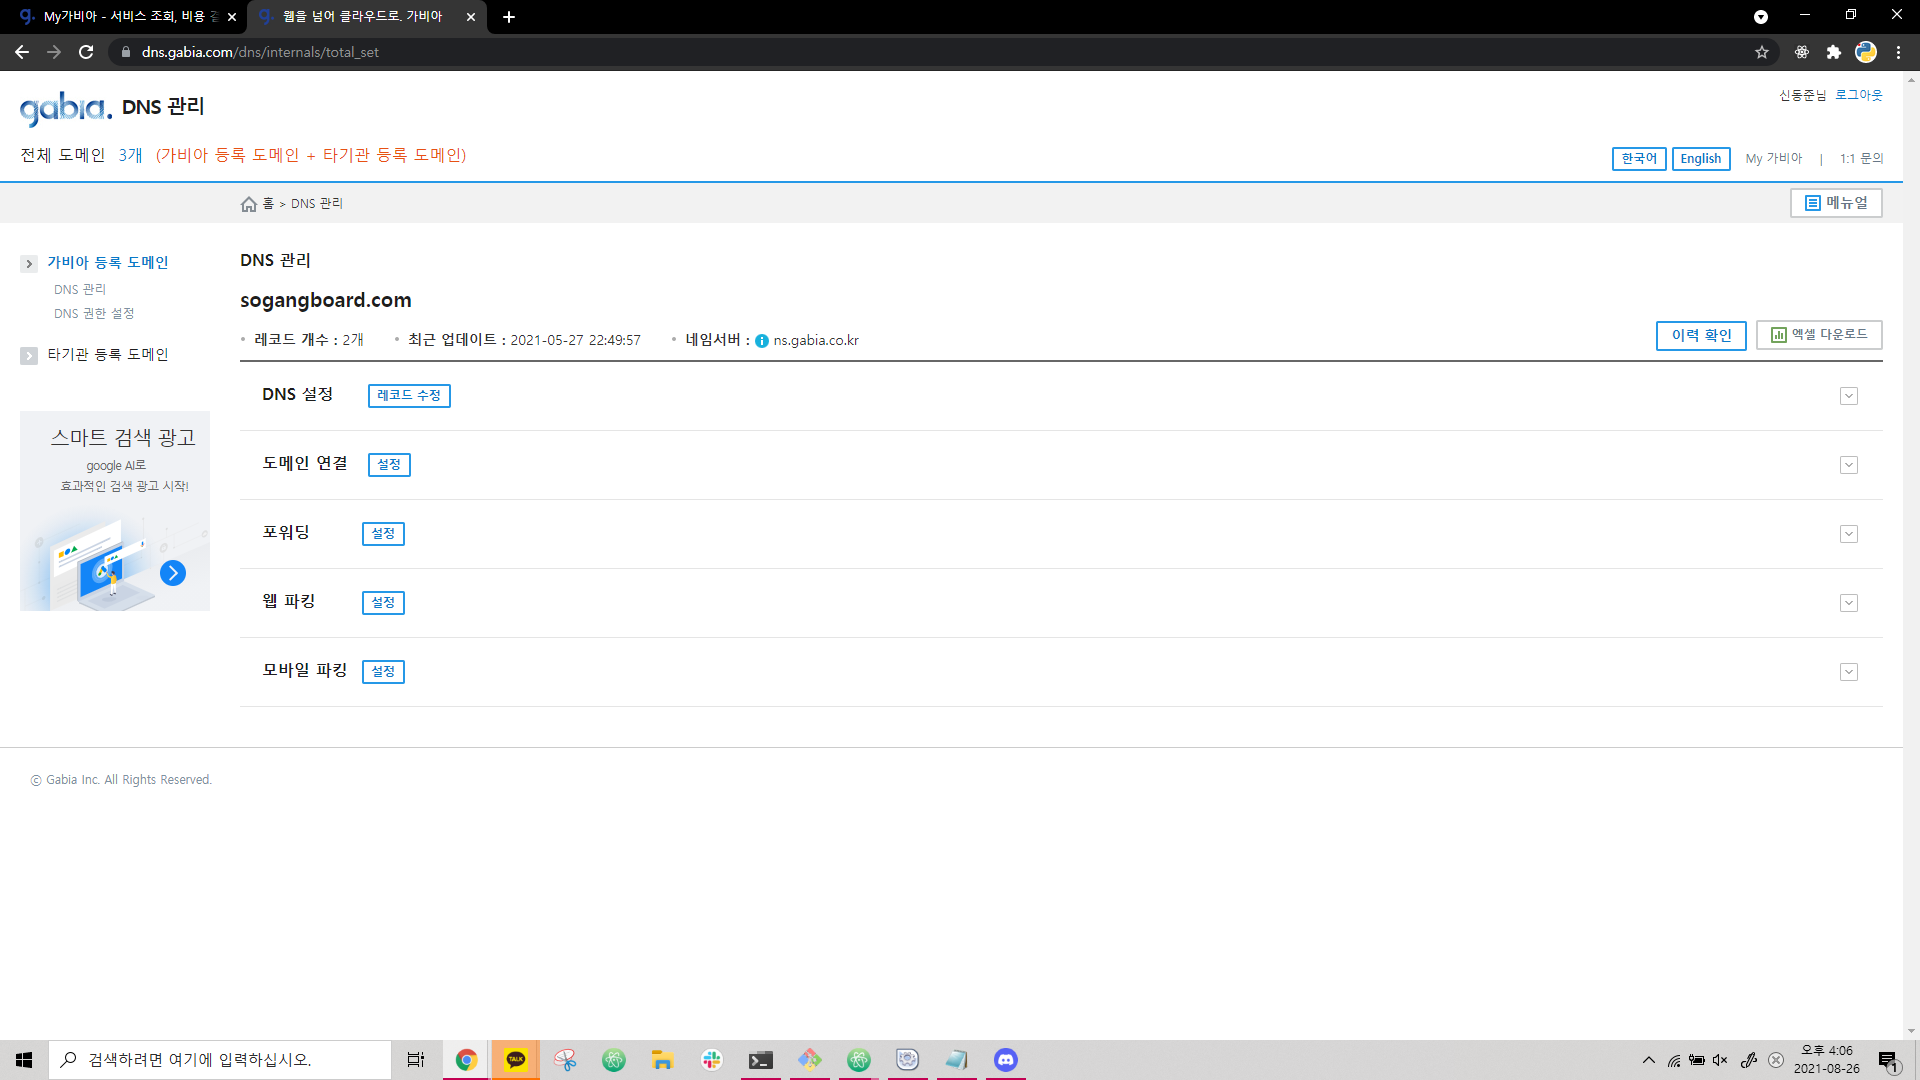The height and width of the screenshot is (1080, 1920).
Task: Expand the DNS 설정 section chevron
Action: tap(1849, 396)
